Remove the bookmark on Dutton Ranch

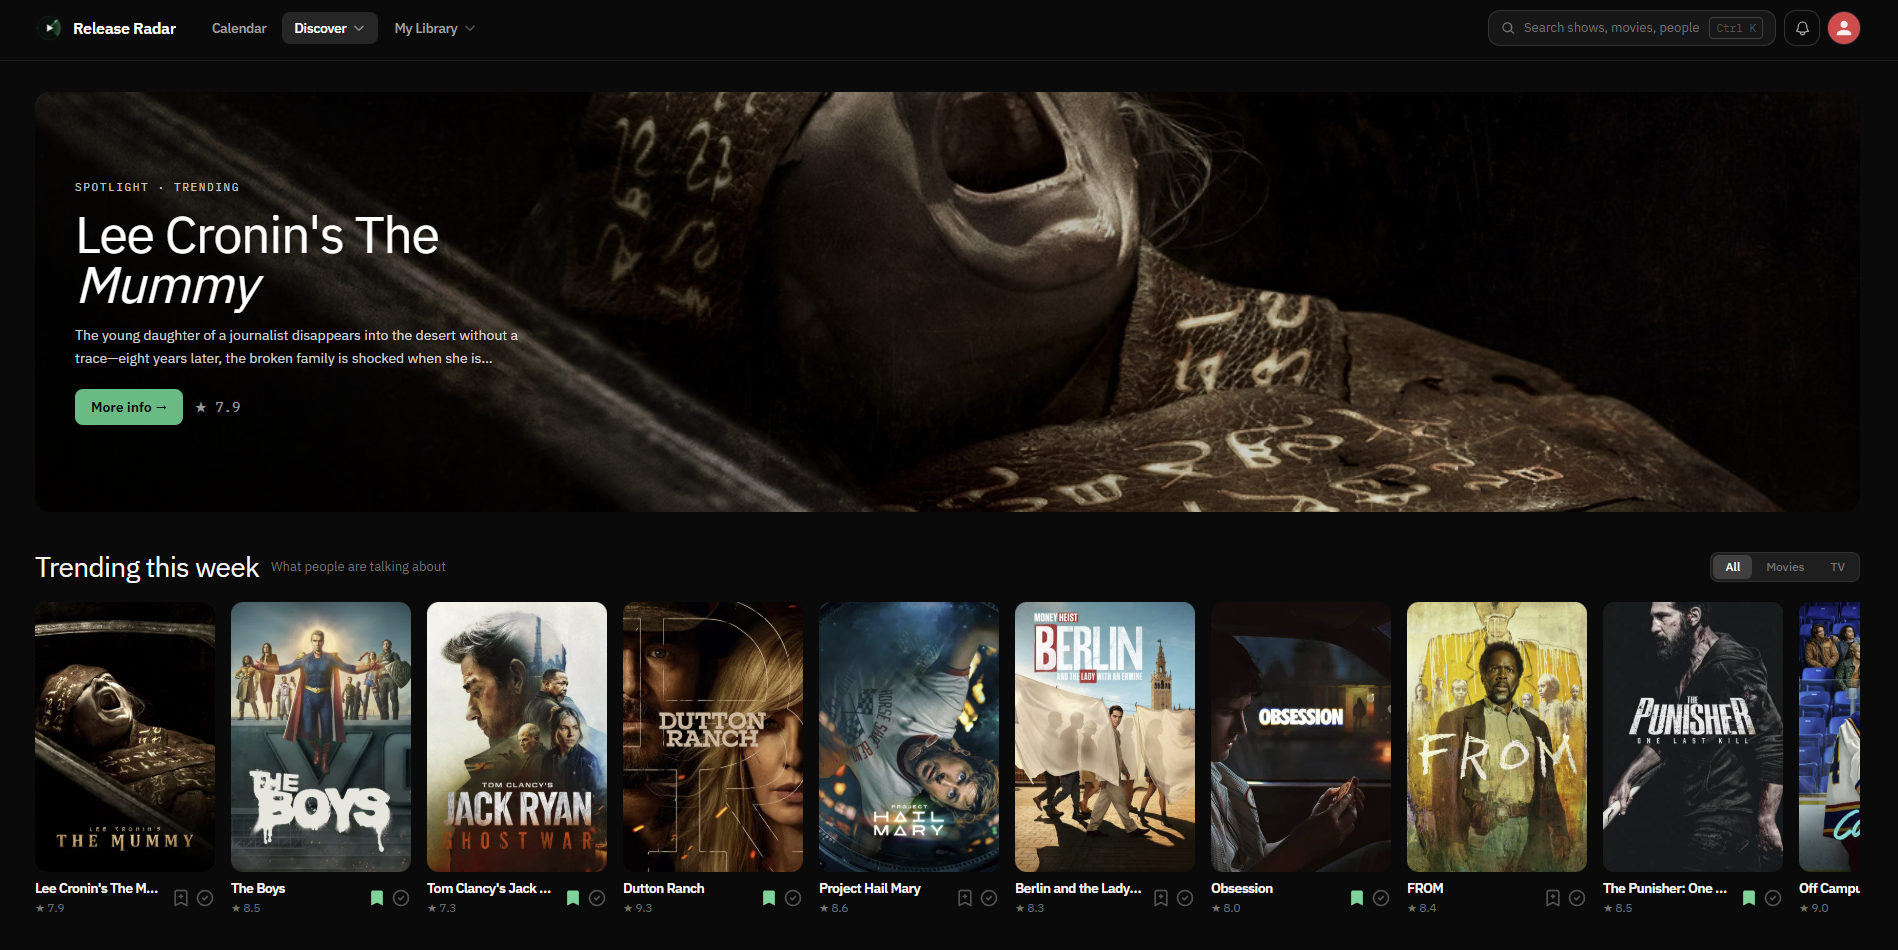point(769,898)
